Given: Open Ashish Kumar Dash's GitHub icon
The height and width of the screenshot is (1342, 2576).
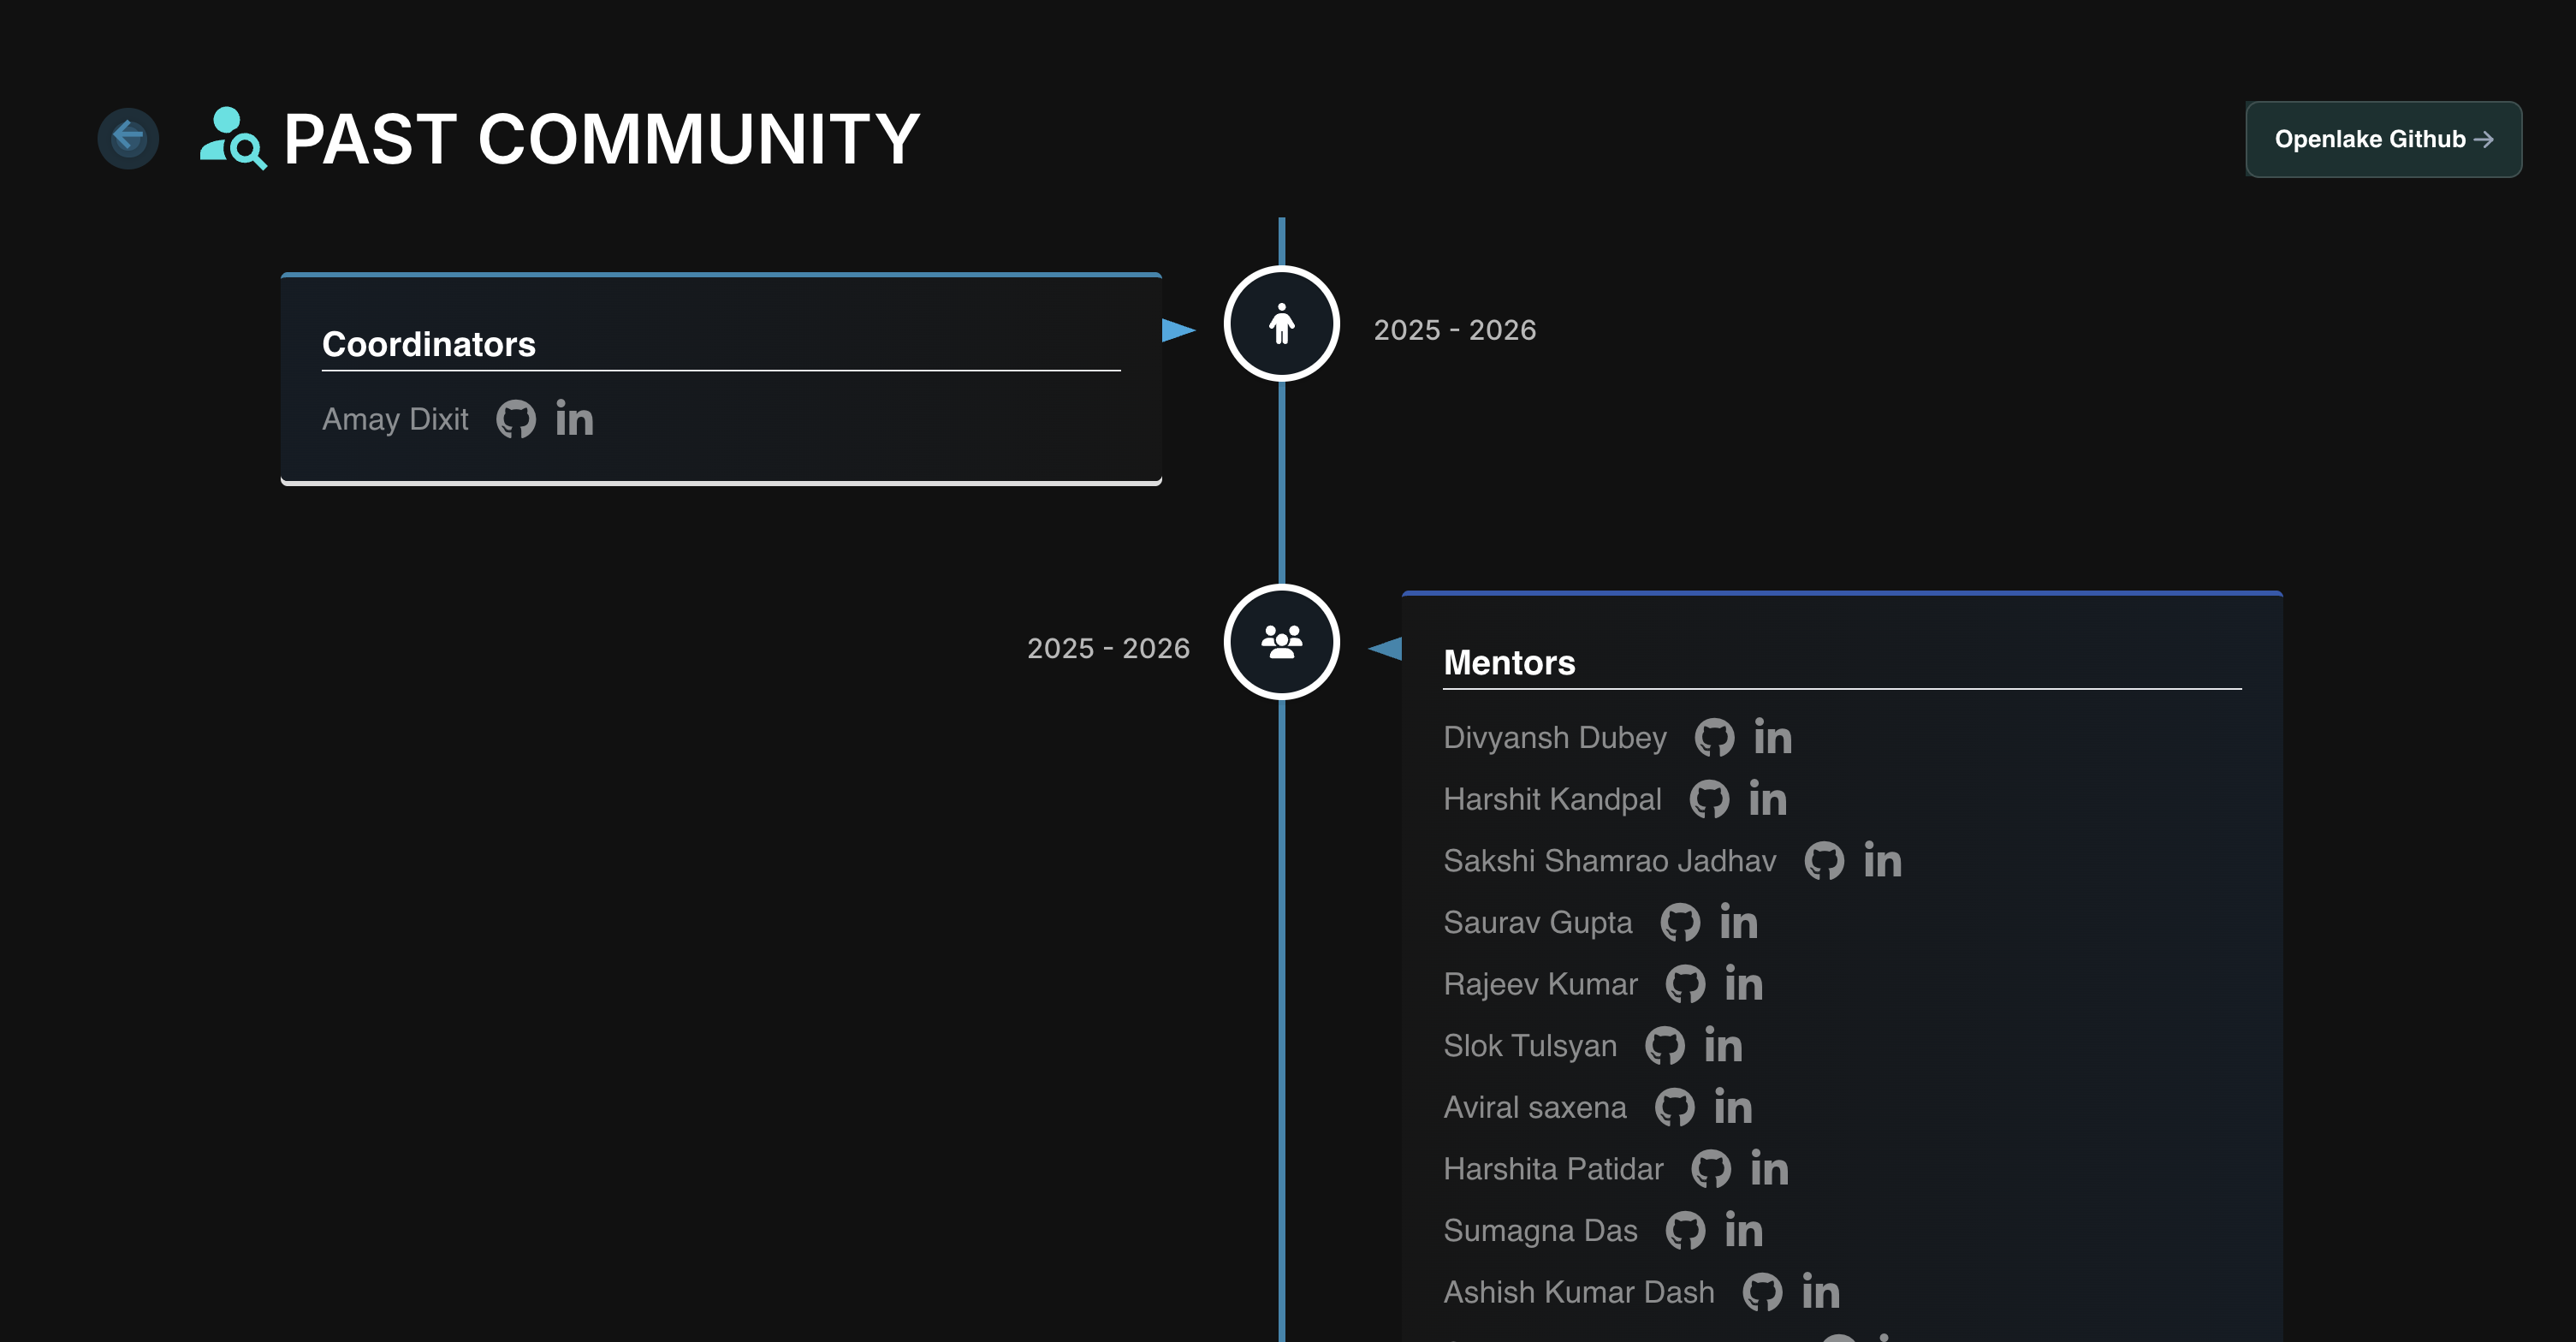Looking at the screenshot, I should (x=1762, y=1292).
